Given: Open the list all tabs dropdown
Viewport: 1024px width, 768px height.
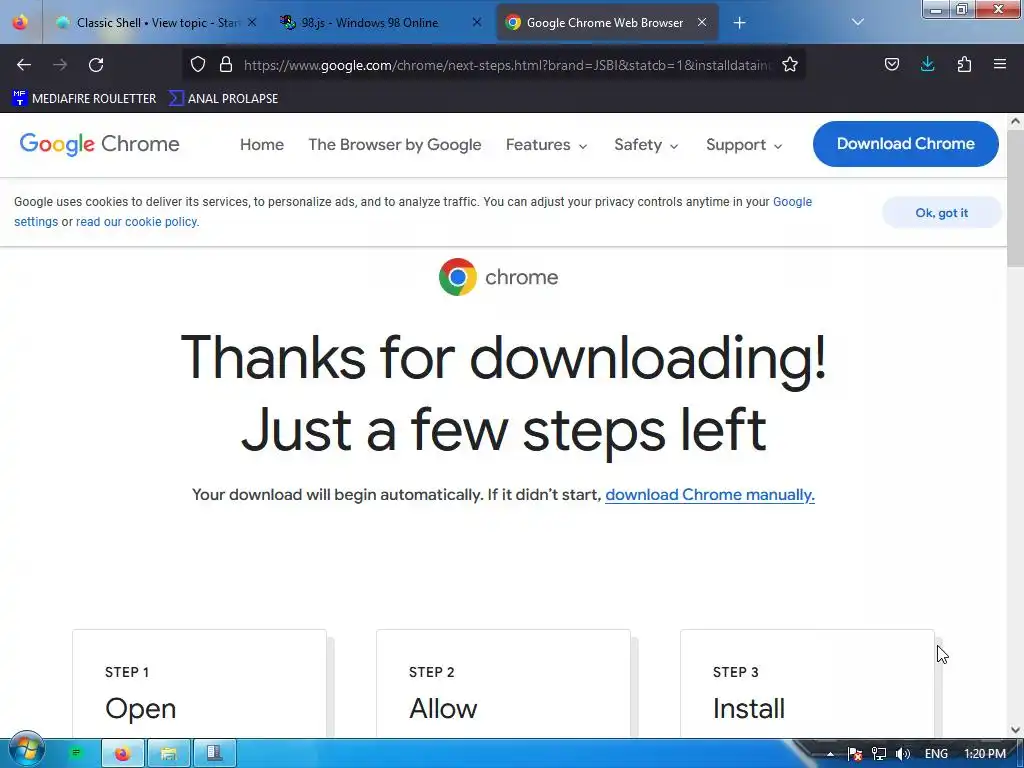Looking at the screenshot, I should click(858, 22).
